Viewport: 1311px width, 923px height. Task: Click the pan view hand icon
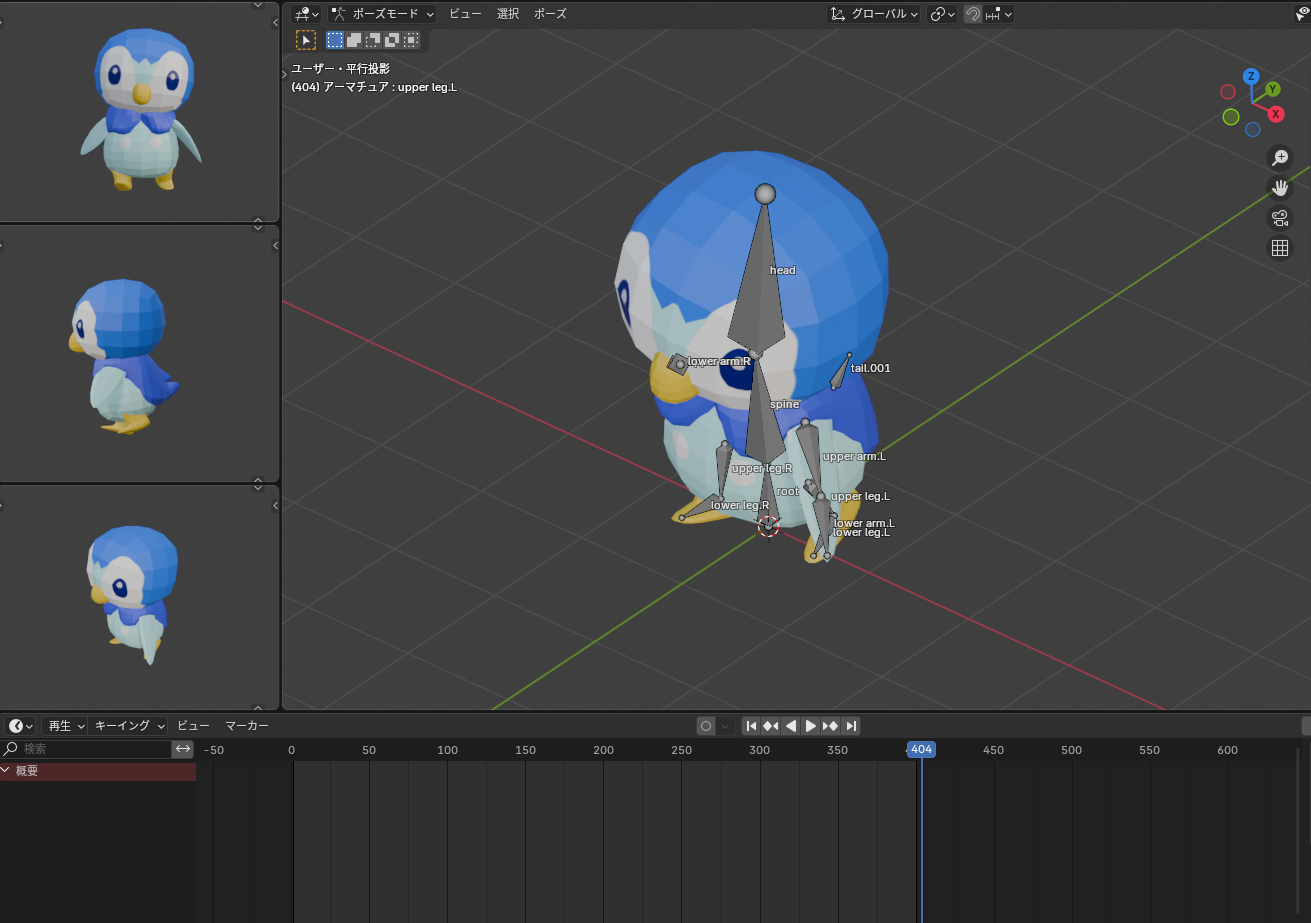click(x=1279, y=188)
